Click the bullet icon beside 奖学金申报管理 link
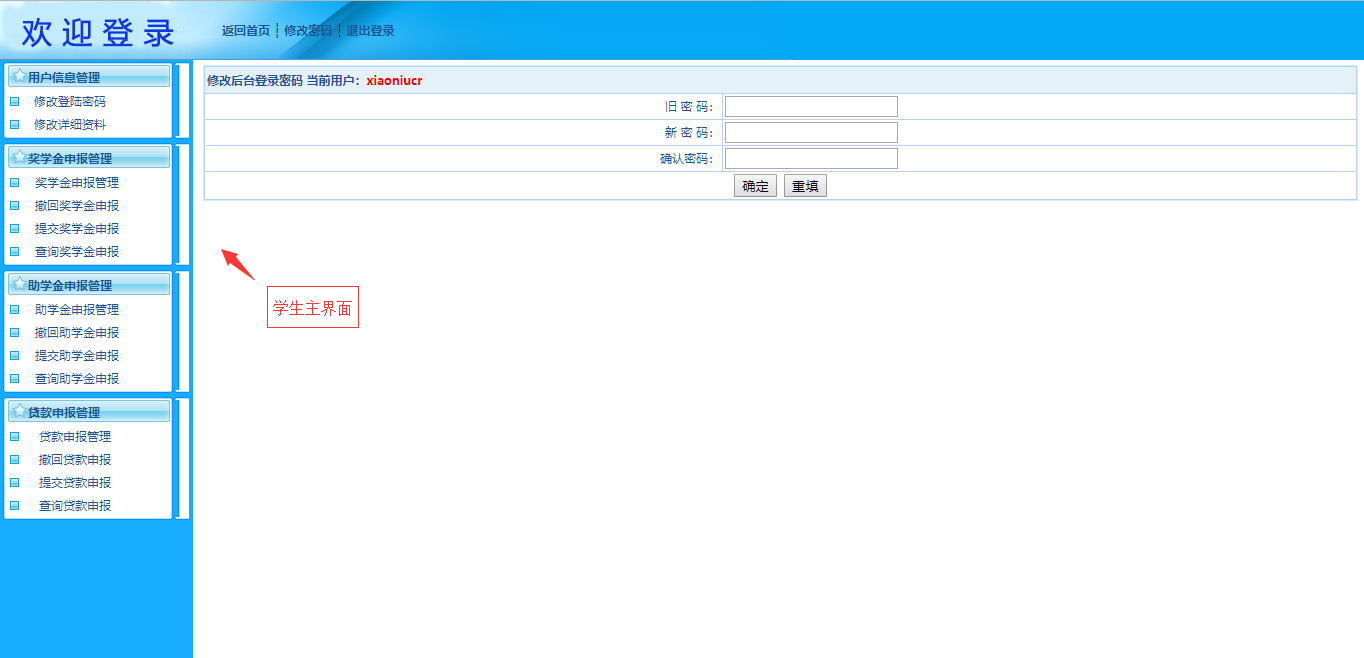Image resolution: width=1364 pixels, height=658 pixels. pyautogui.click(x=15, y=183)
